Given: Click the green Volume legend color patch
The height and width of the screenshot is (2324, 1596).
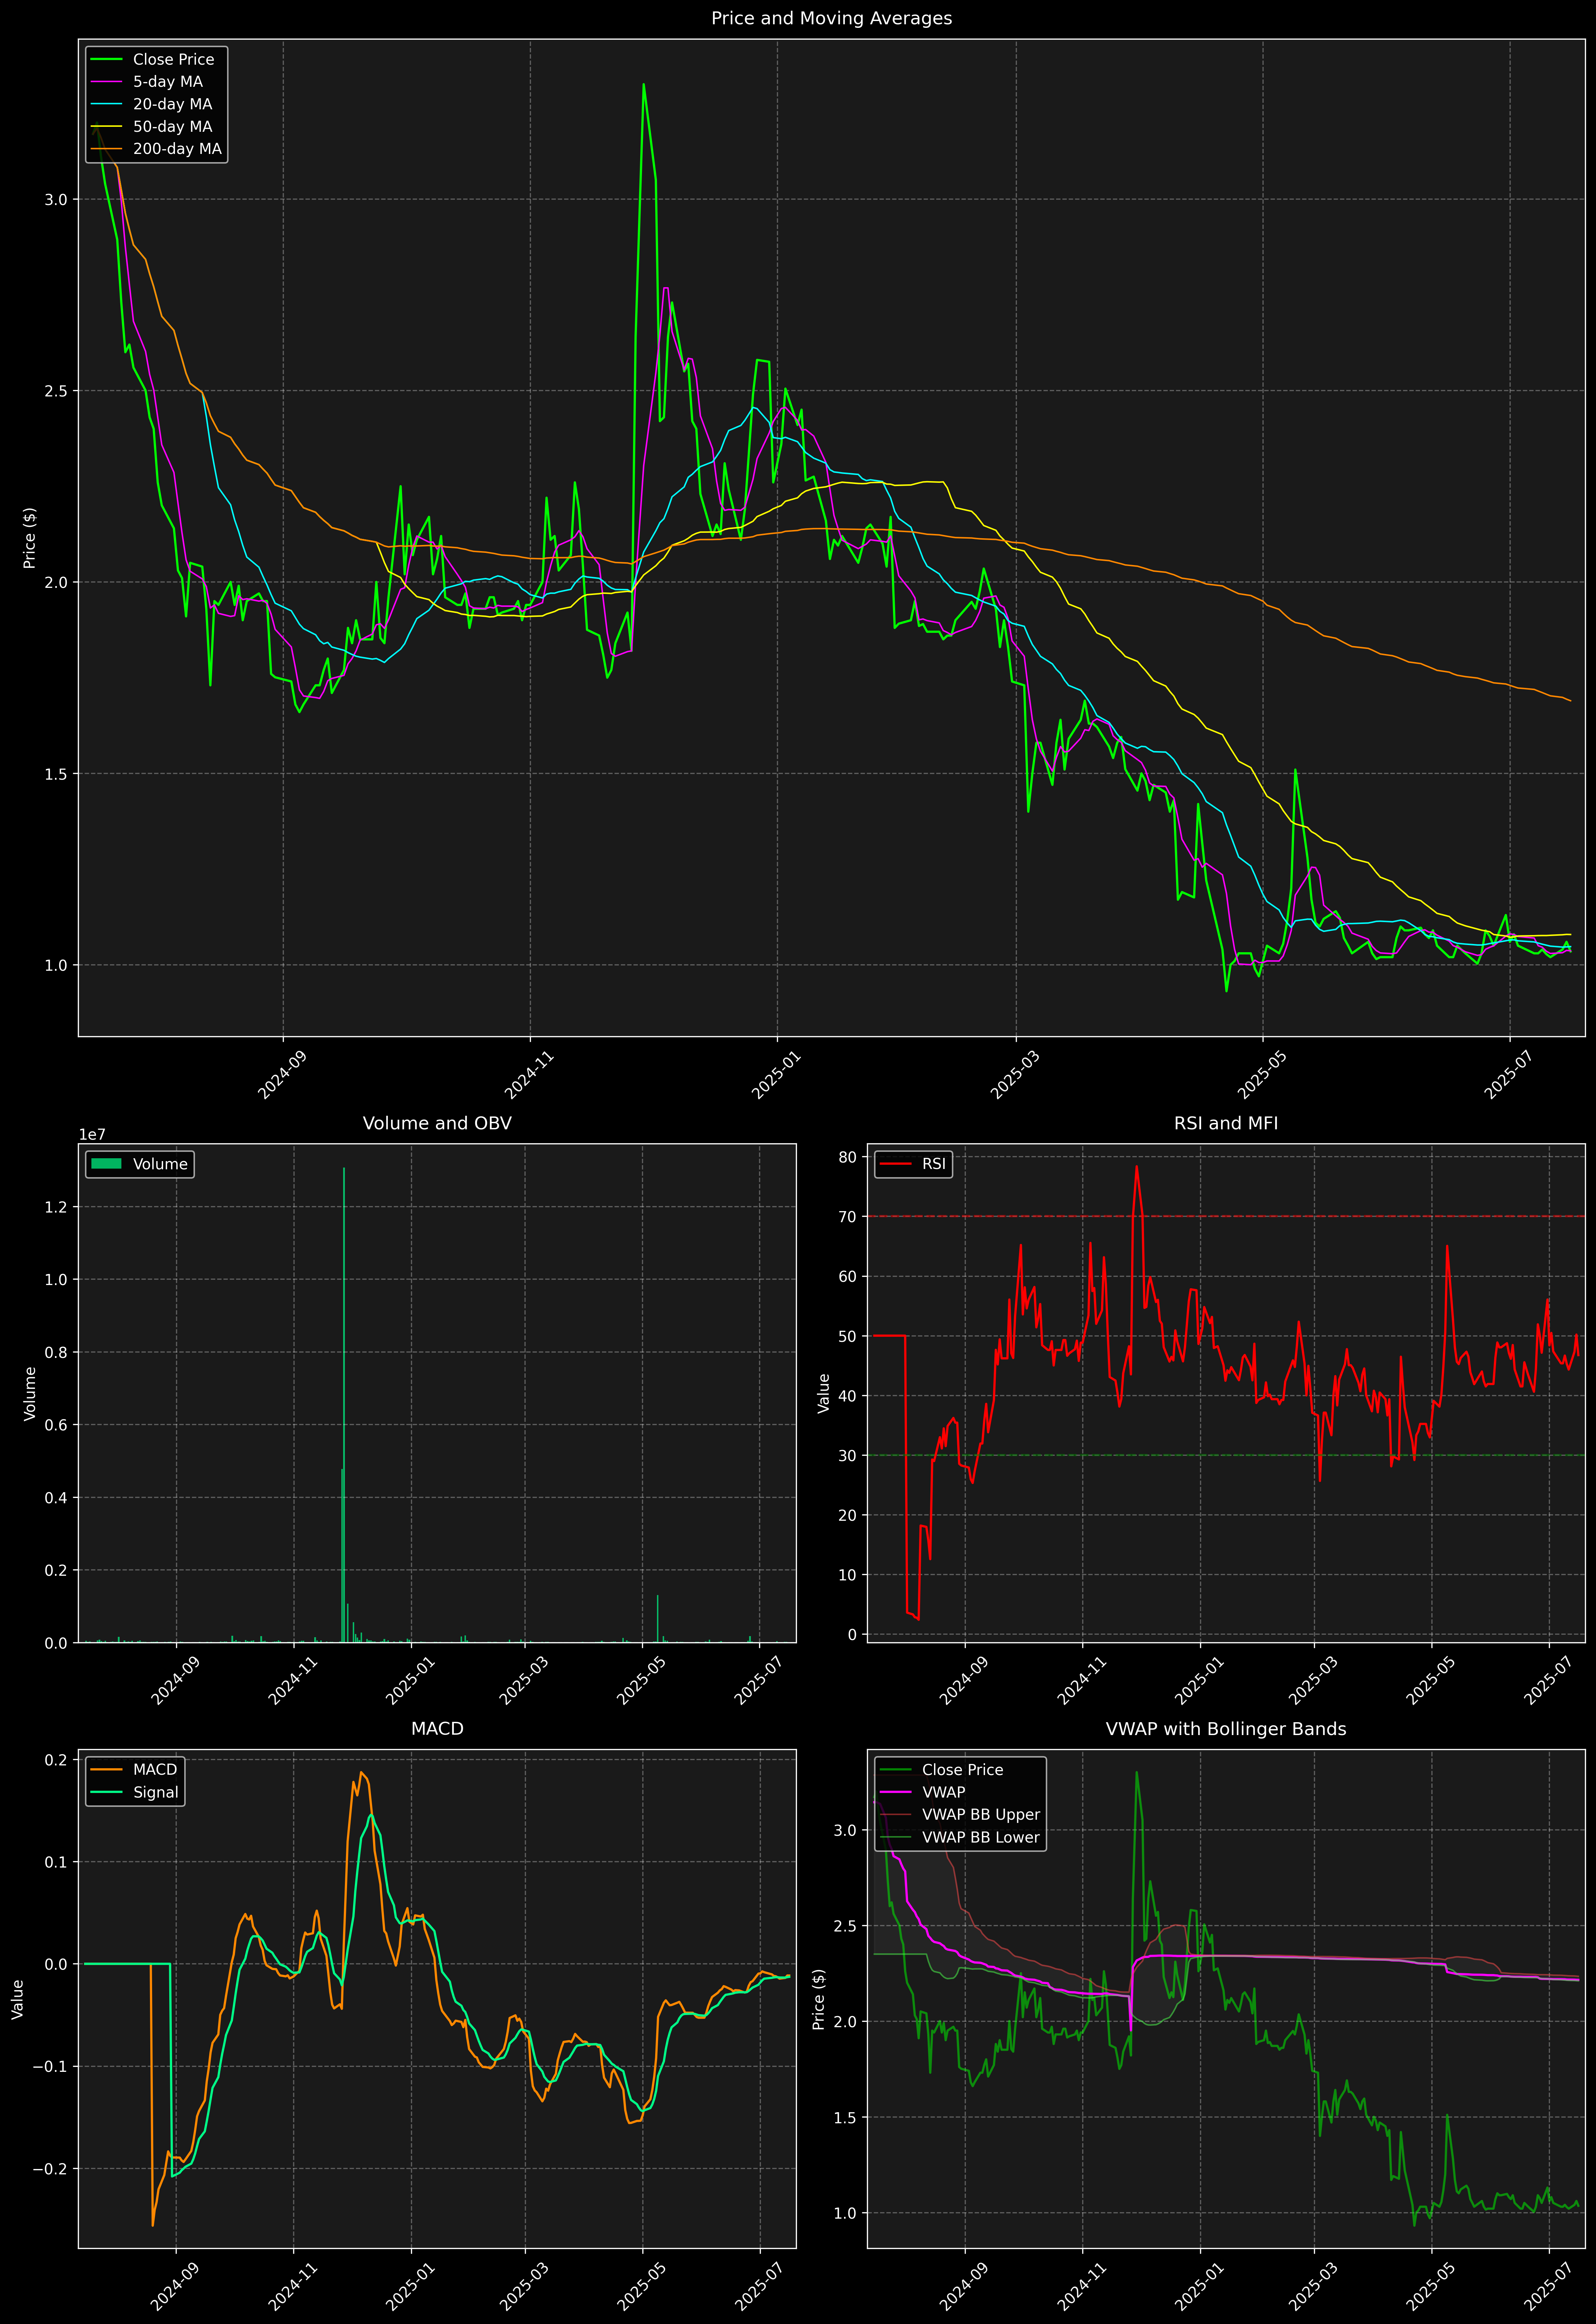Looking at the screenshot, I should pyautogui.click(x=106, y=1164).
